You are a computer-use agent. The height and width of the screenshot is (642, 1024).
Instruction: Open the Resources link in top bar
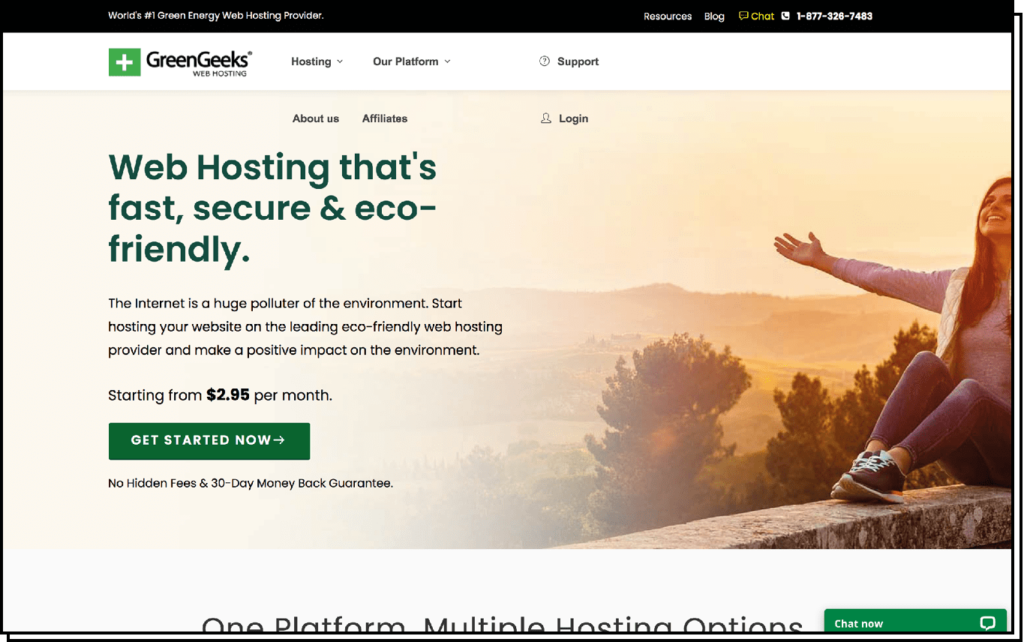tap(667, 16)
